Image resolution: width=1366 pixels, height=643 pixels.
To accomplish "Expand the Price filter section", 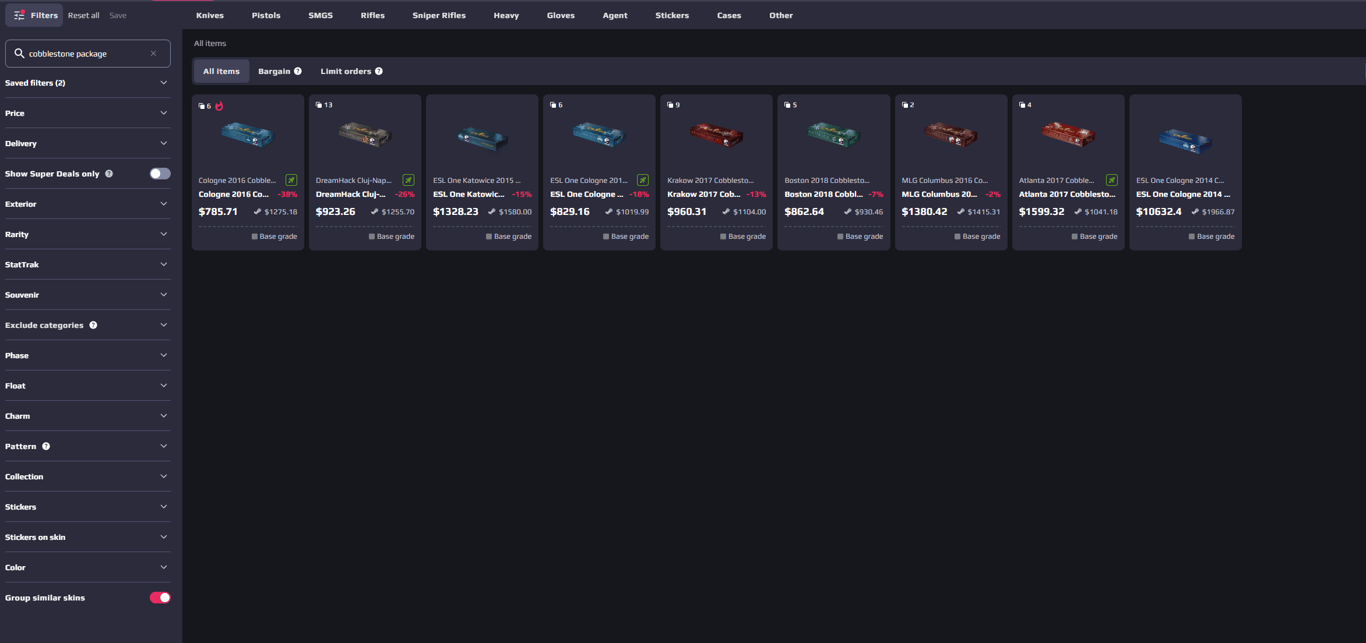I will 87,113.
